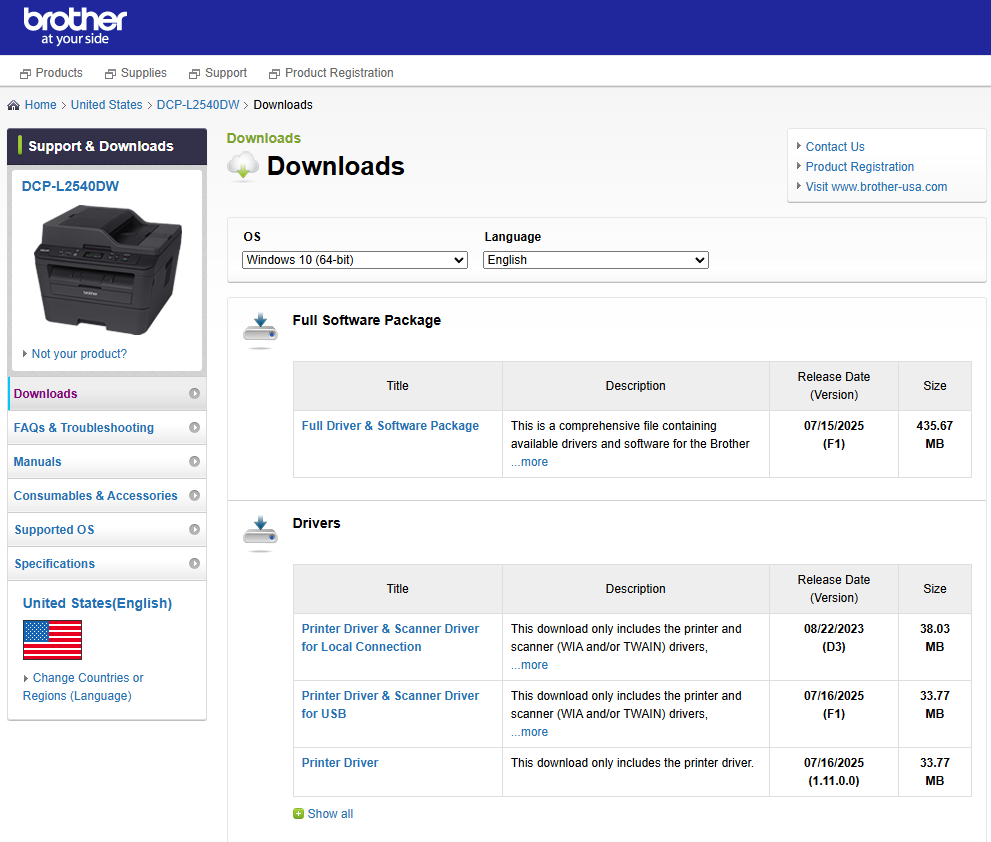
Task: Expand the Manuals section via its arrow
Action: point(196,461)
